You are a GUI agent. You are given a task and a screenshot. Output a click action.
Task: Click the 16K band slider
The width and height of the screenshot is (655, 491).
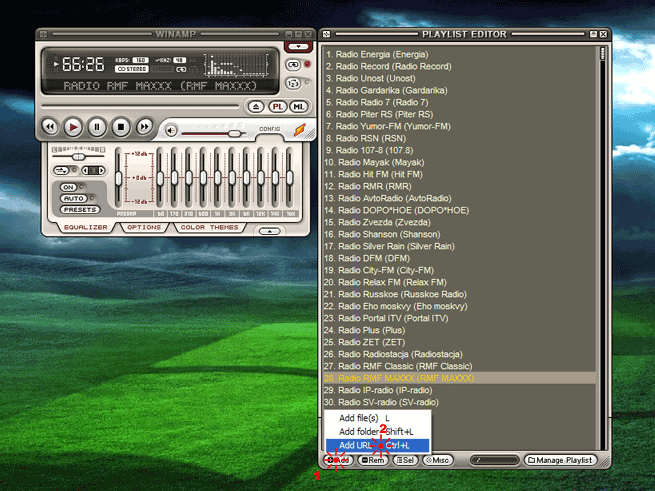click(289, 178)
